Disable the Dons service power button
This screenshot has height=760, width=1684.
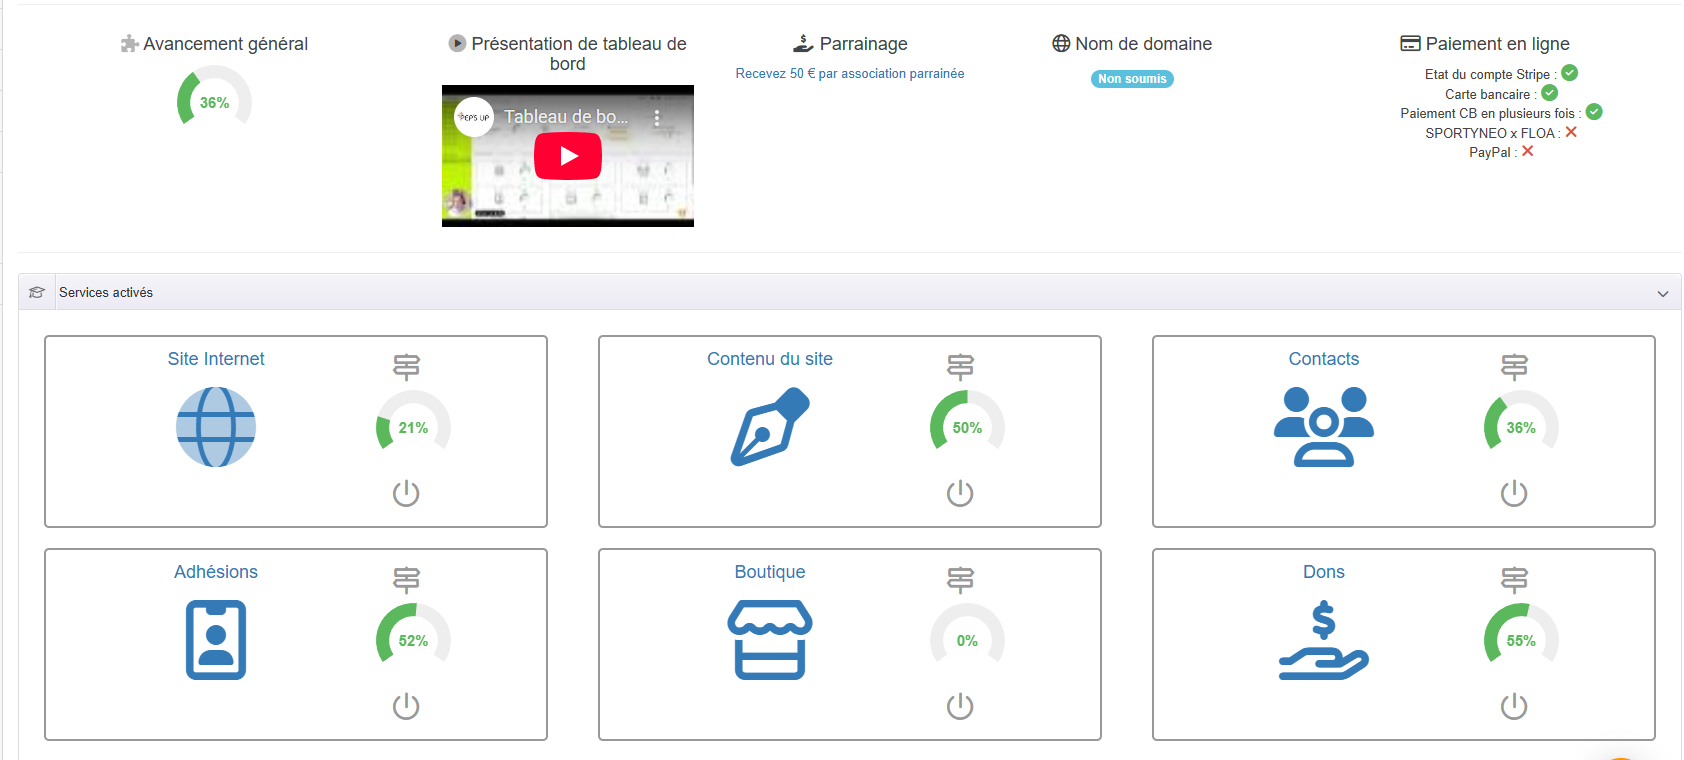[x=1514, y=706]
